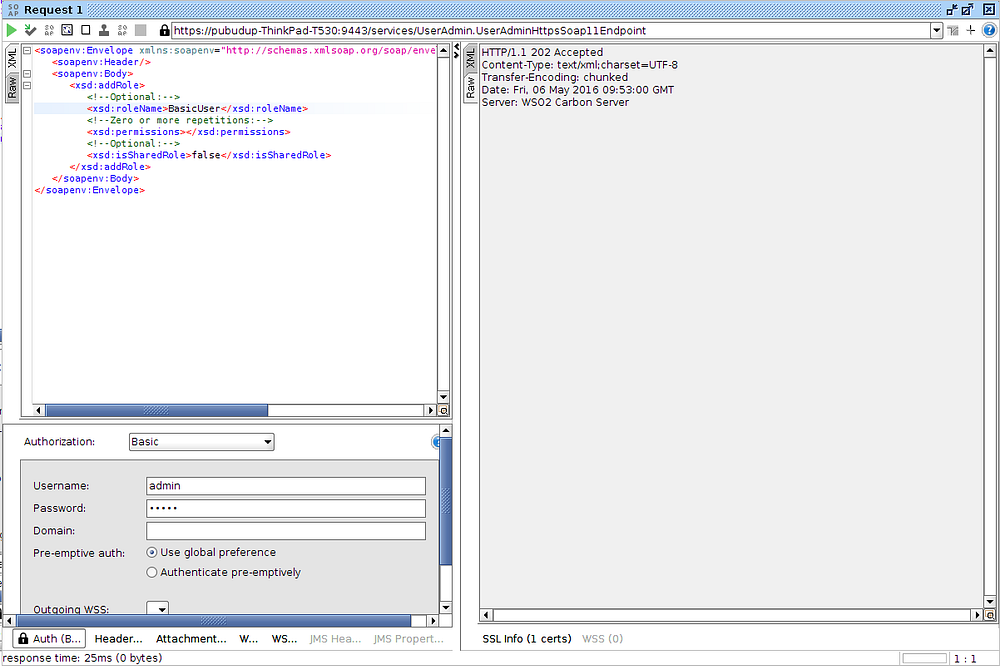Click the endpoint URL field
This screenshot has width=1000, height=666.
point(550,31)
